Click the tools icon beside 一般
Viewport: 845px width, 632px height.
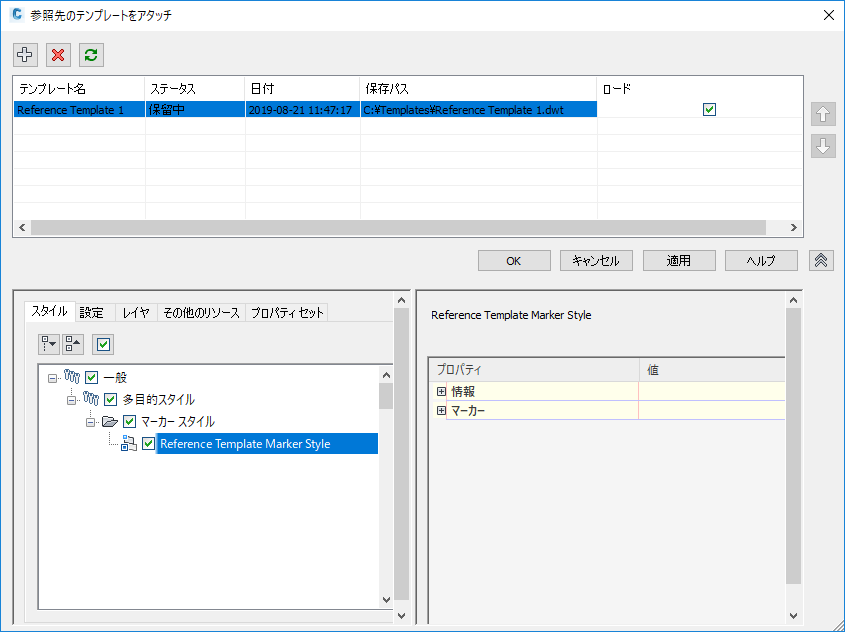point(72,377)
